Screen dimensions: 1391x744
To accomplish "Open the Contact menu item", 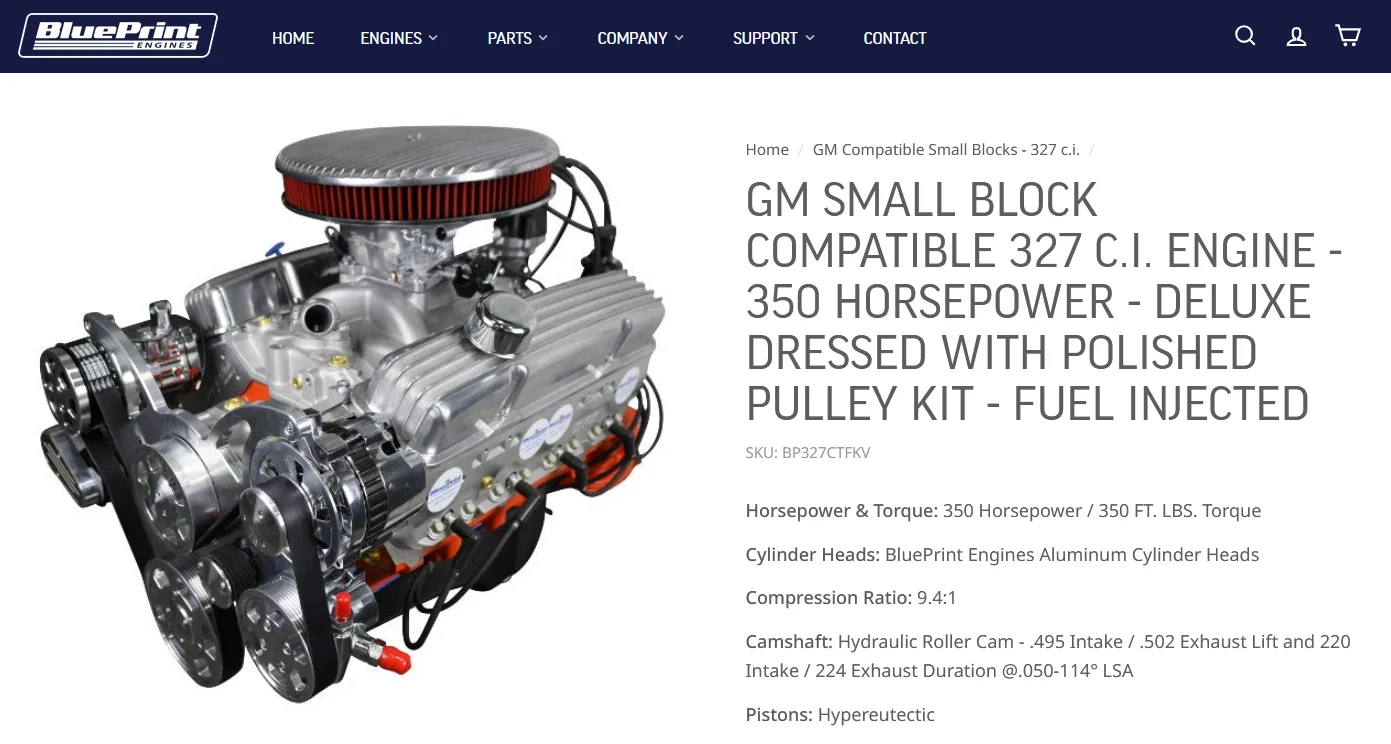I will [895, 38].
